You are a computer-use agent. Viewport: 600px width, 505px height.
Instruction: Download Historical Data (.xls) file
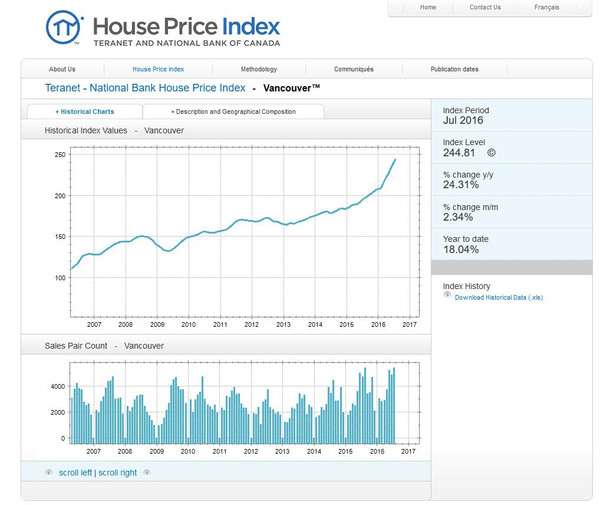[499, 298]
